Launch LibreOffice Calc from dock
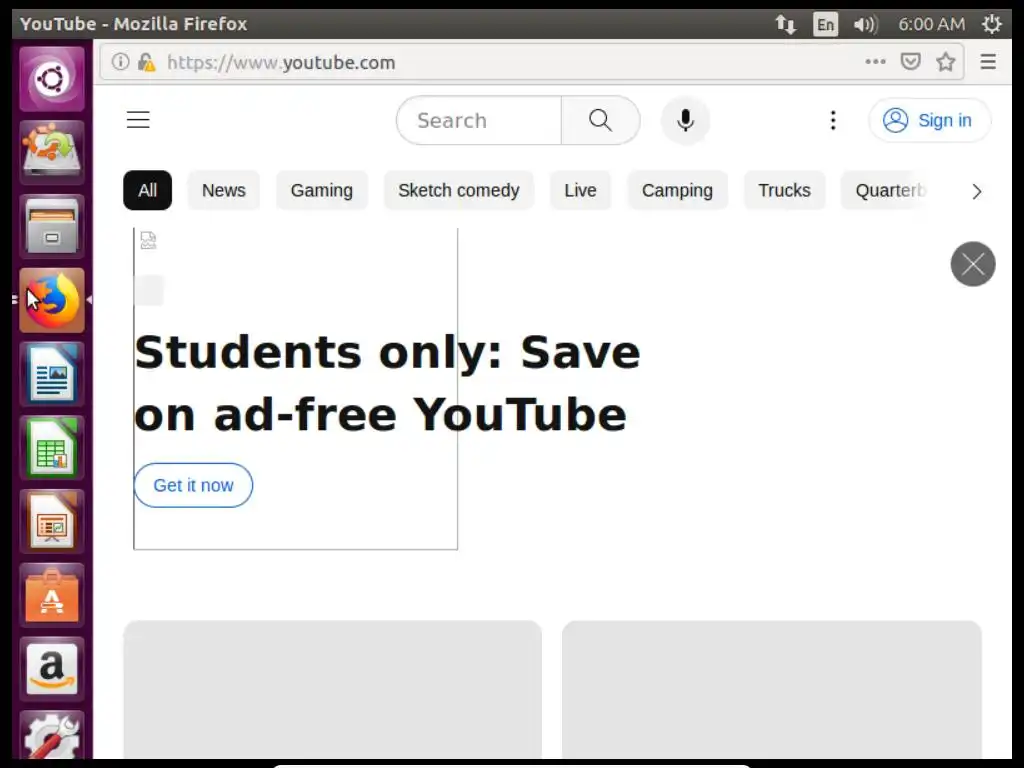 click(52, 447)
